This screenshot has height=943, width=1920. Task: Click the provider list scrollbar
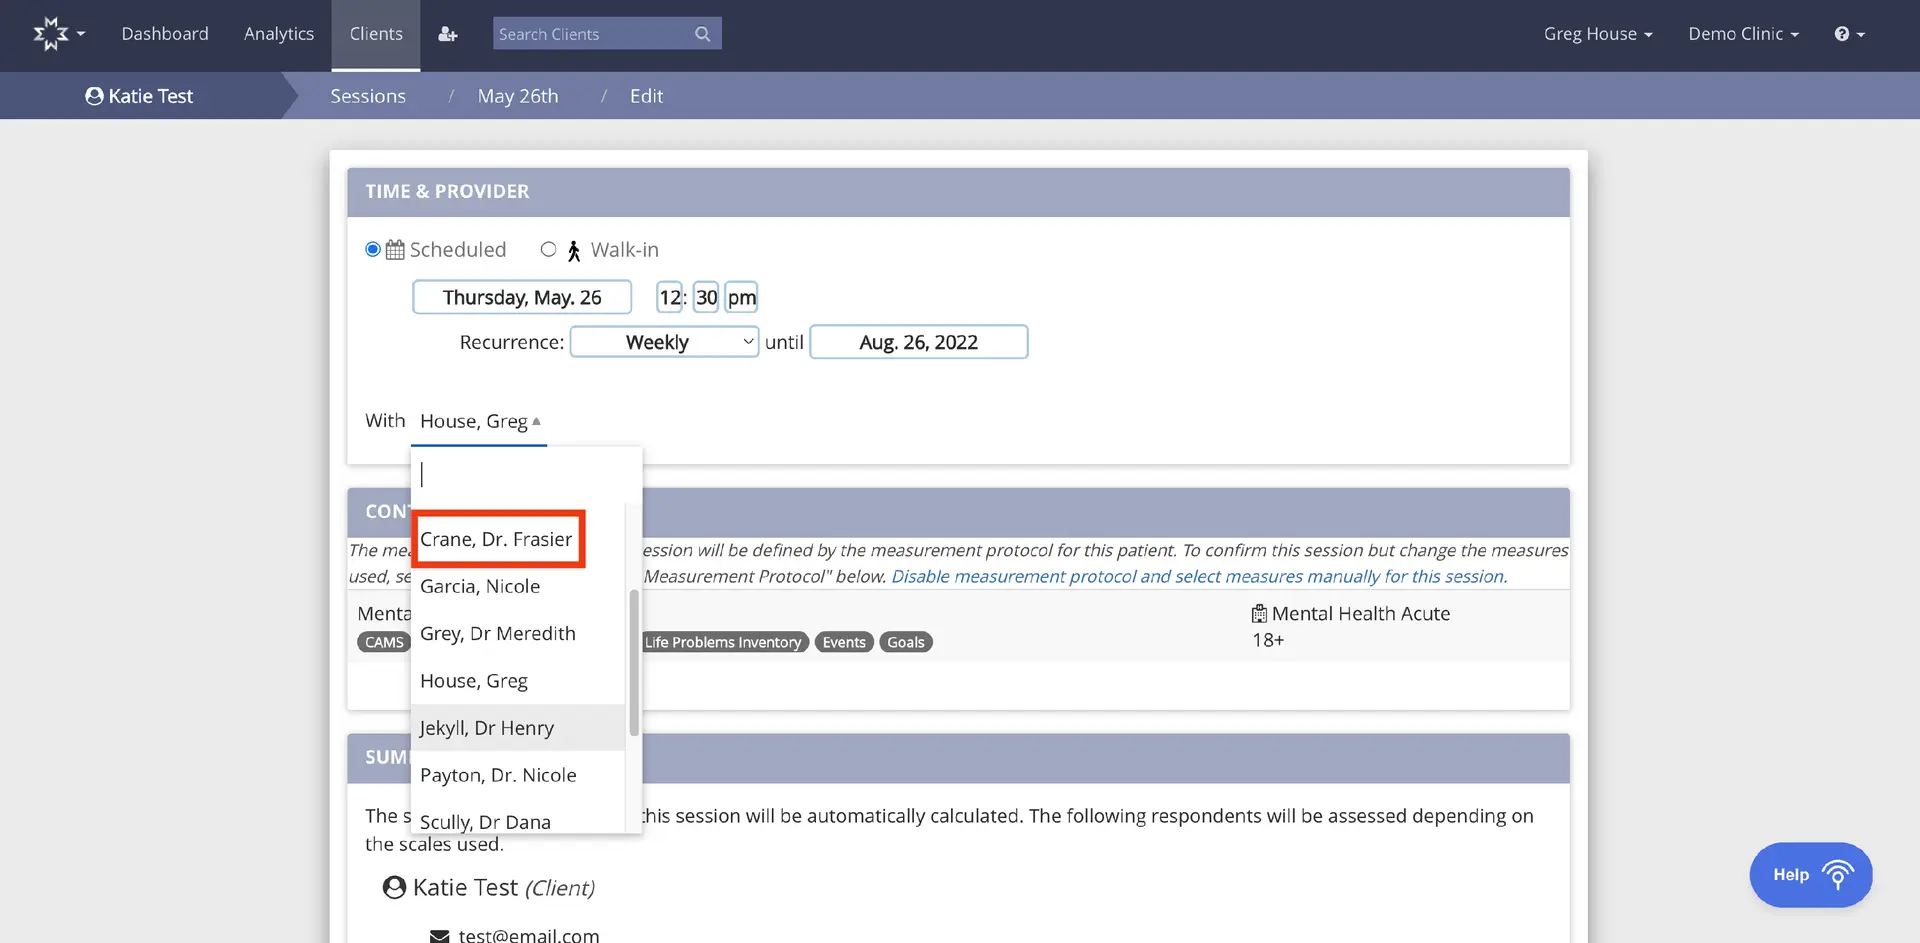point(634,662)
